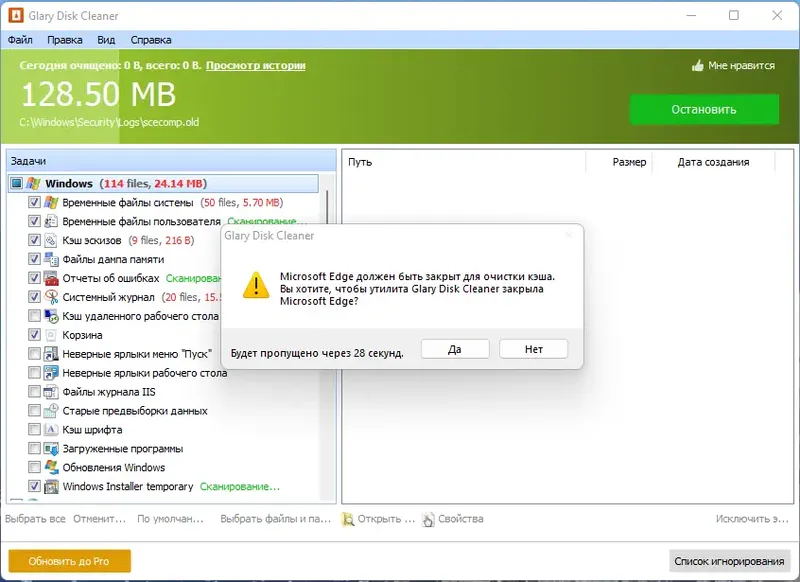Click the Windows flag icon in the group header
800x582 pixels.
click(x=34, y=183)
